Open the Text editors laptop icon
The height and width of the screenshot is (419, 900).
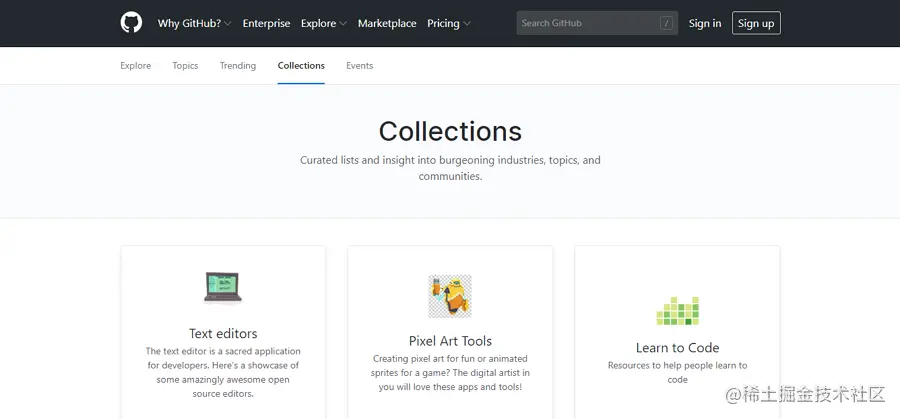223,288
